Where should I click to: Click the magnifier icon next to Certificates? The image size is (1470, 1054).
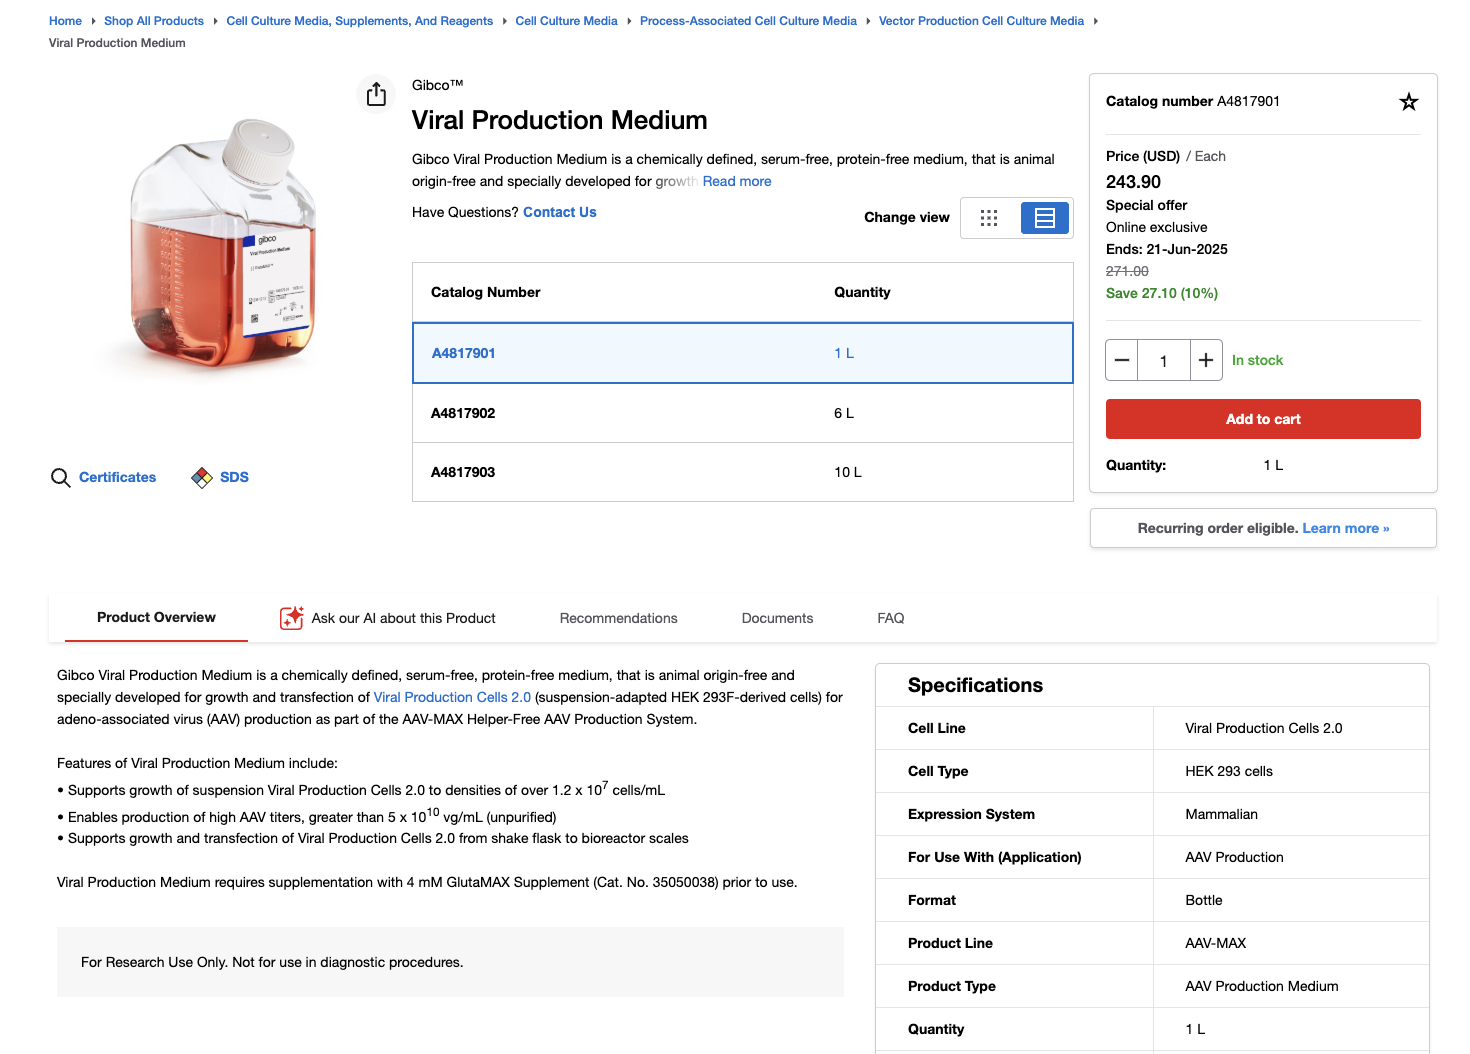(60, 477)
